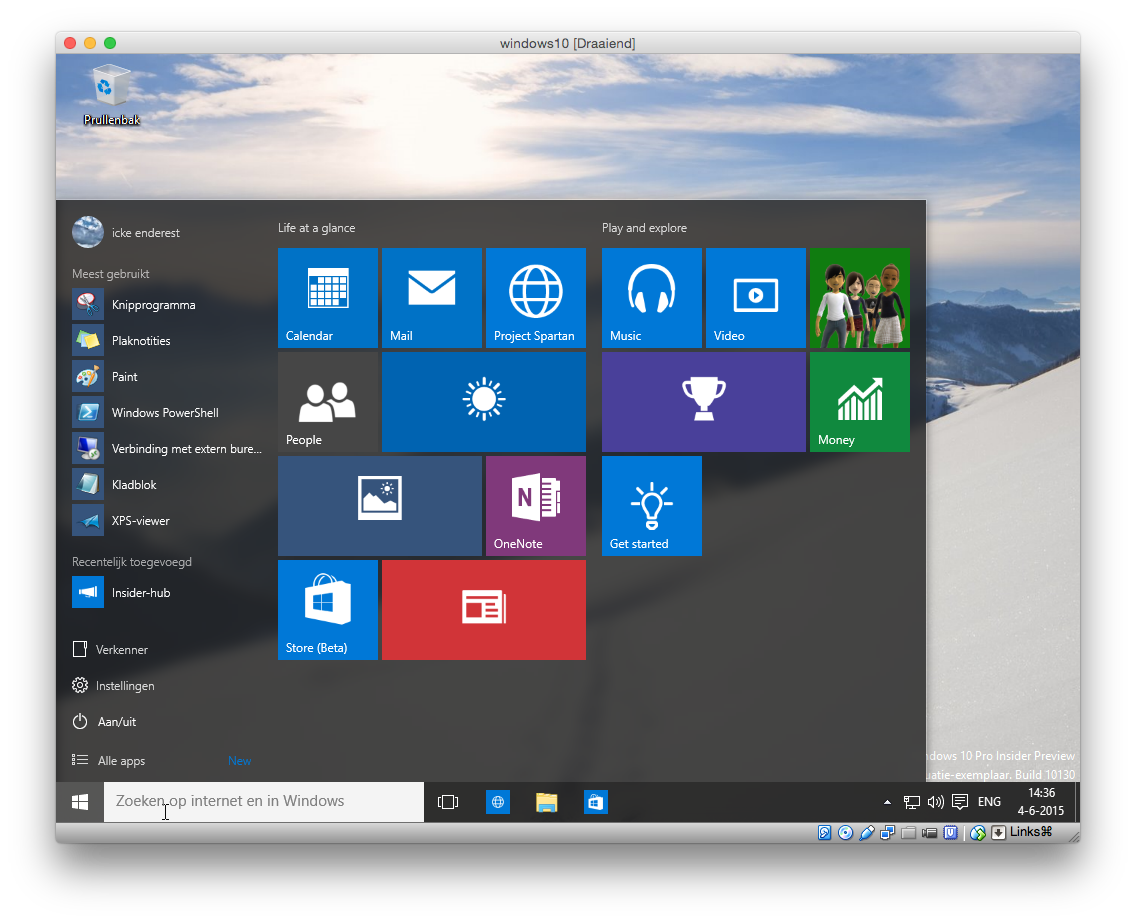The width and height of the screenshot is (1136, 923).
Task: Open Verkenner file explorer
Action: click(x=121, y=650)
